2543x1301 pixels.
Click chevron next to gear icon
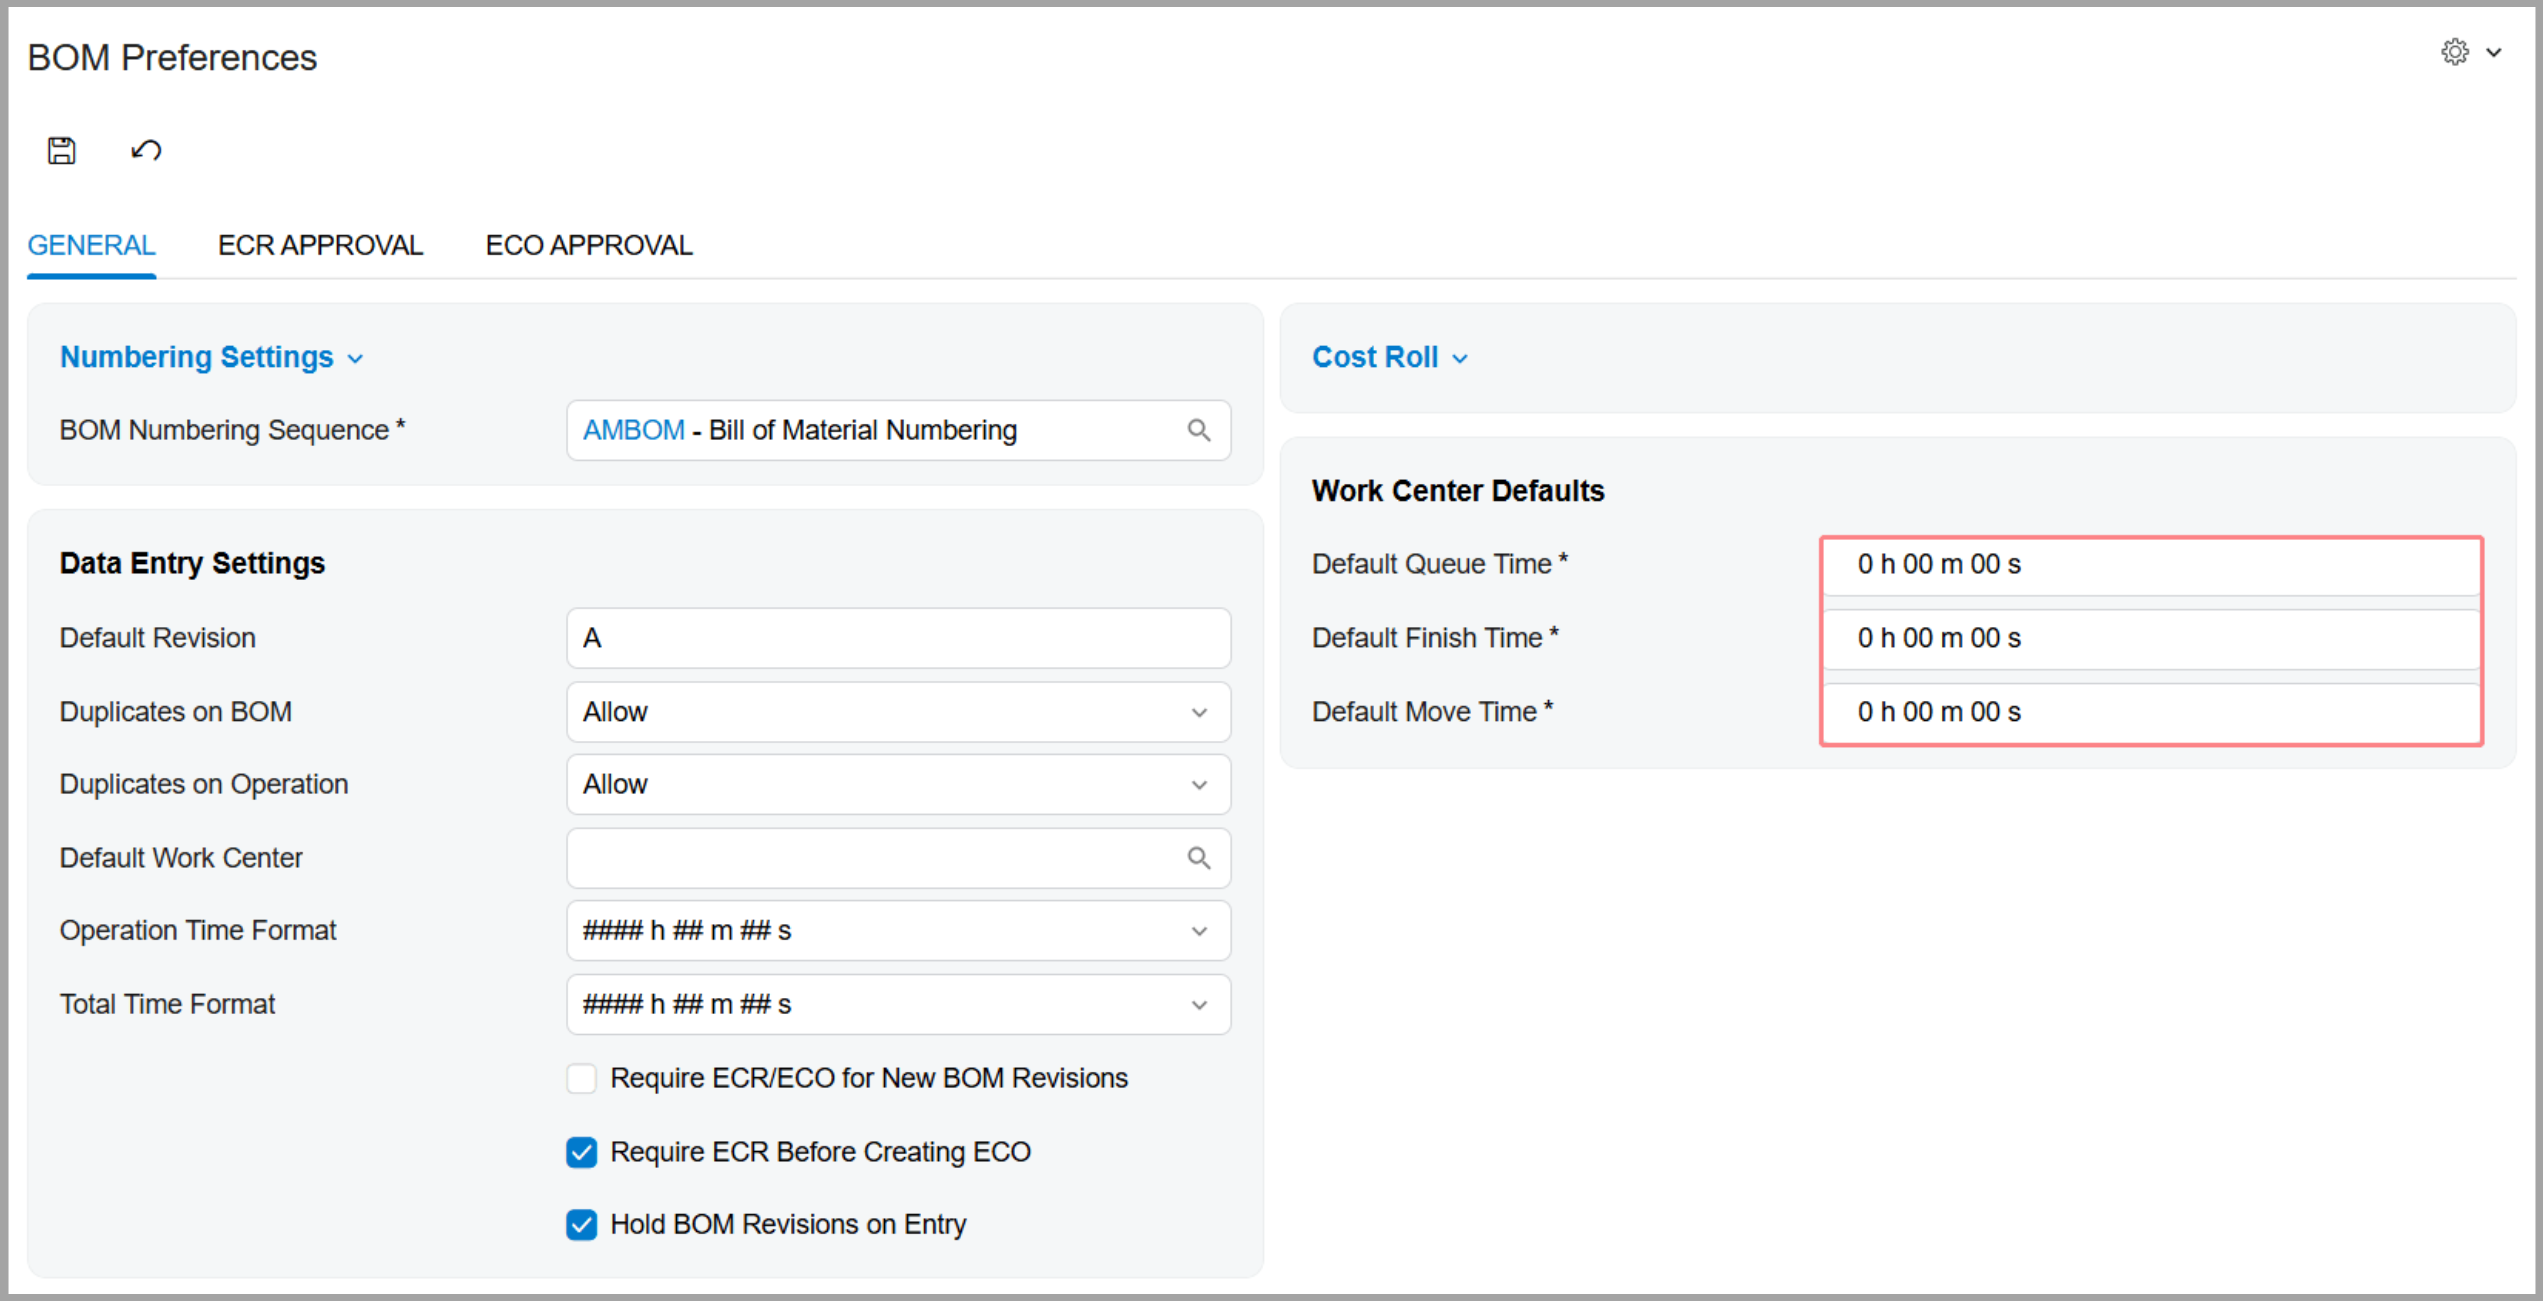pos(2494,53)
